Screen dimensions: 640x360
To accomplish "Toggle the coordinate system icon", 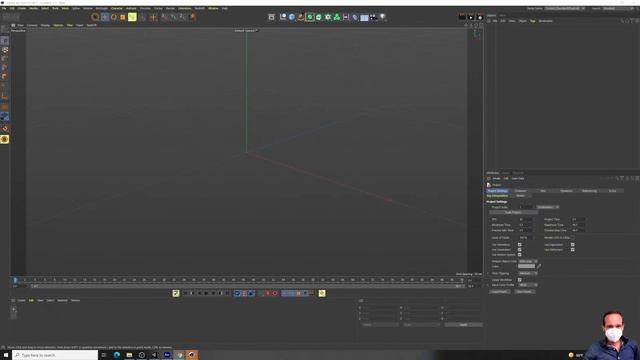I will (x=192, y=17).
